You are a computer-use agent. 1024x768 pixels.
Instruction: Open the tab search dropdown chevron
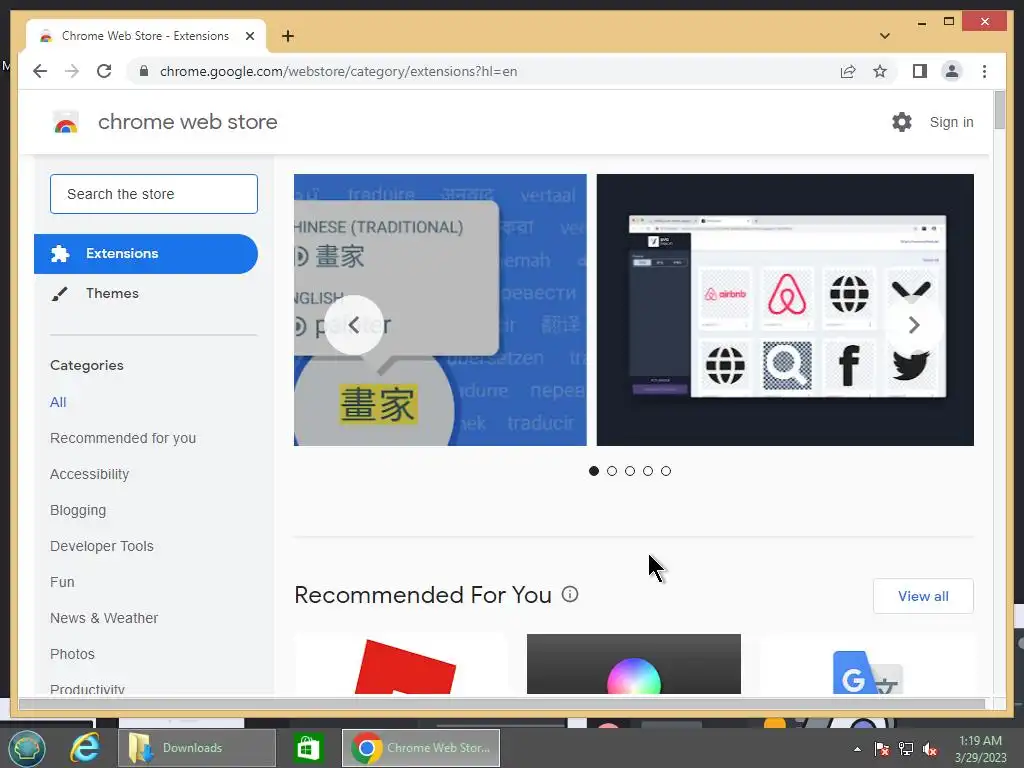(x=885, y=36)
